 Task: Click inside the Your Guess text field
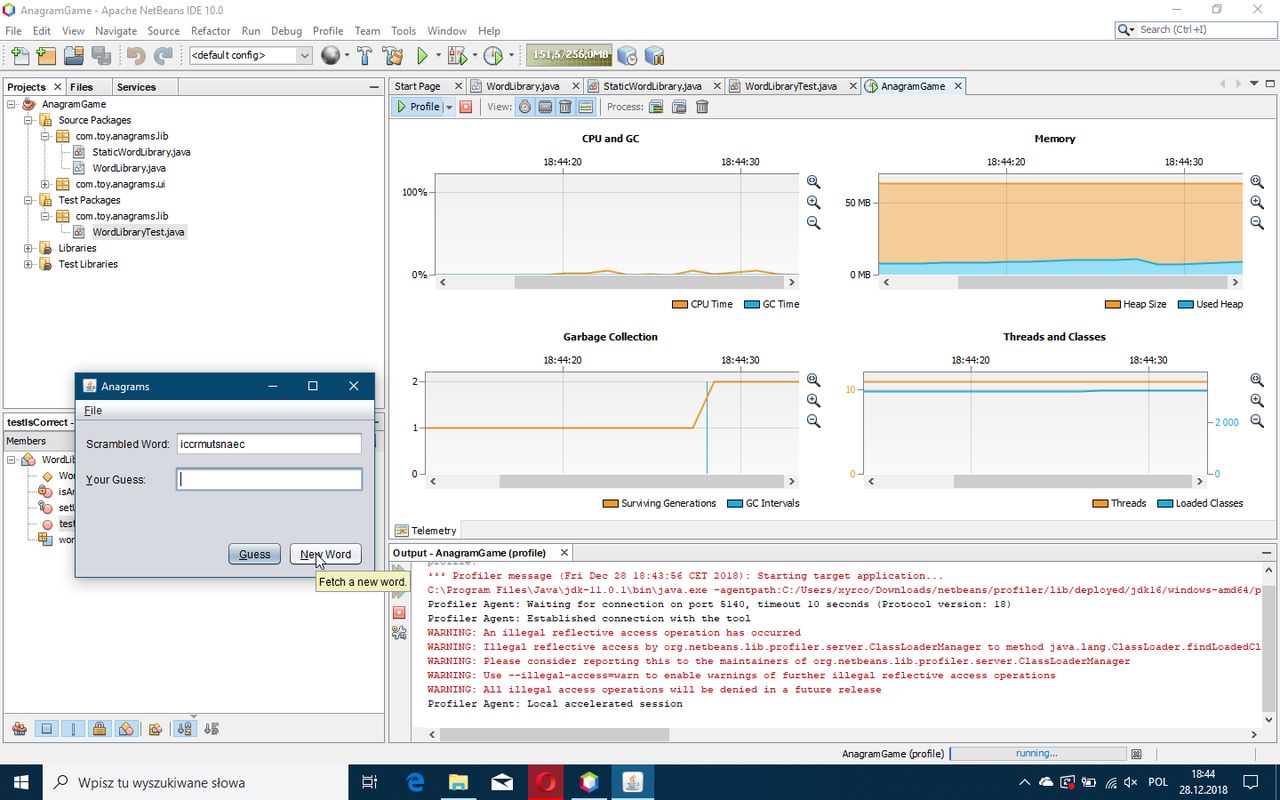coord(268,479)
